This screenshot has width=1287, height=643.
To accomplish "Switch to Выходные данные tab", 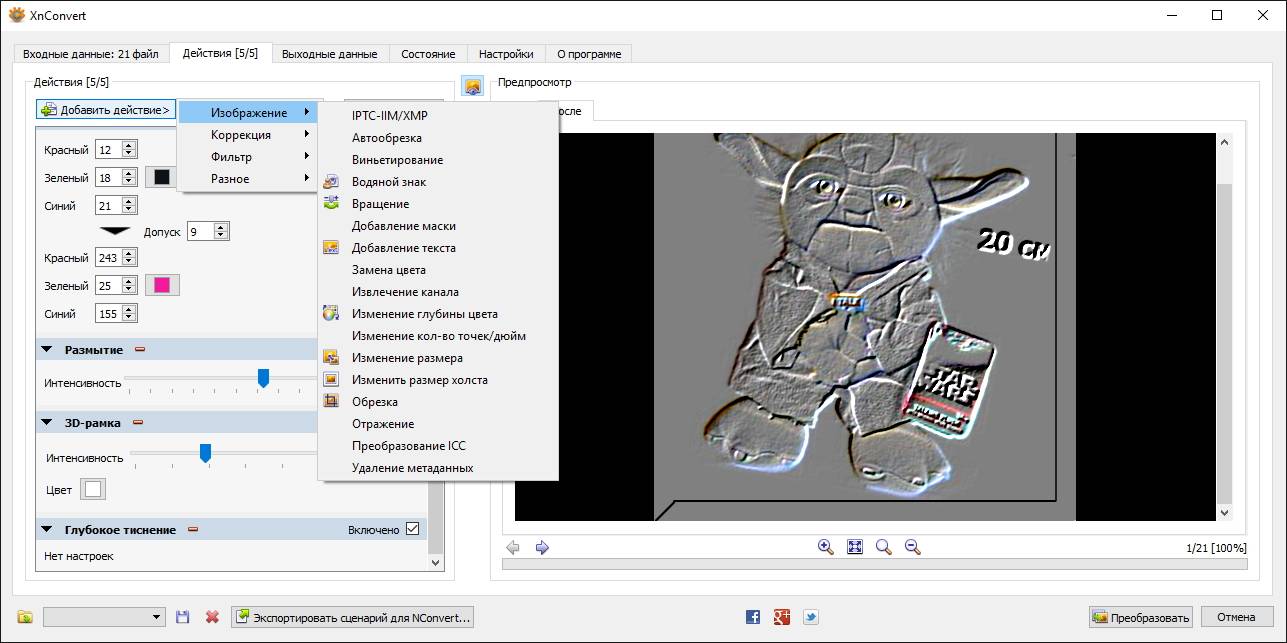I will 329,54.
